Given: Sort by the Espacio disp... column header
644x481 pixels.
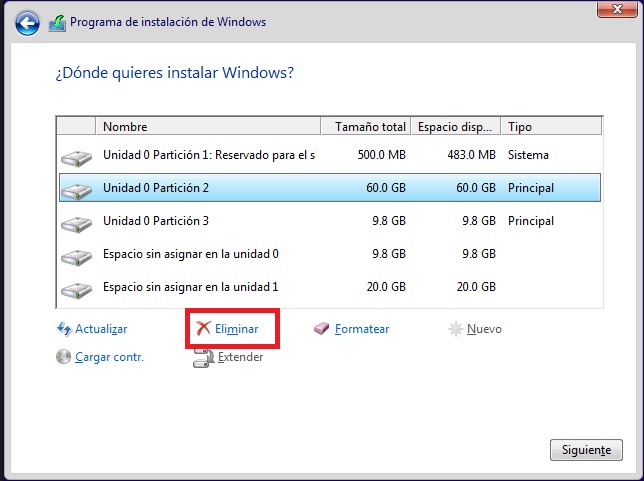Looking at the screenshot, I should click(456, 126).
